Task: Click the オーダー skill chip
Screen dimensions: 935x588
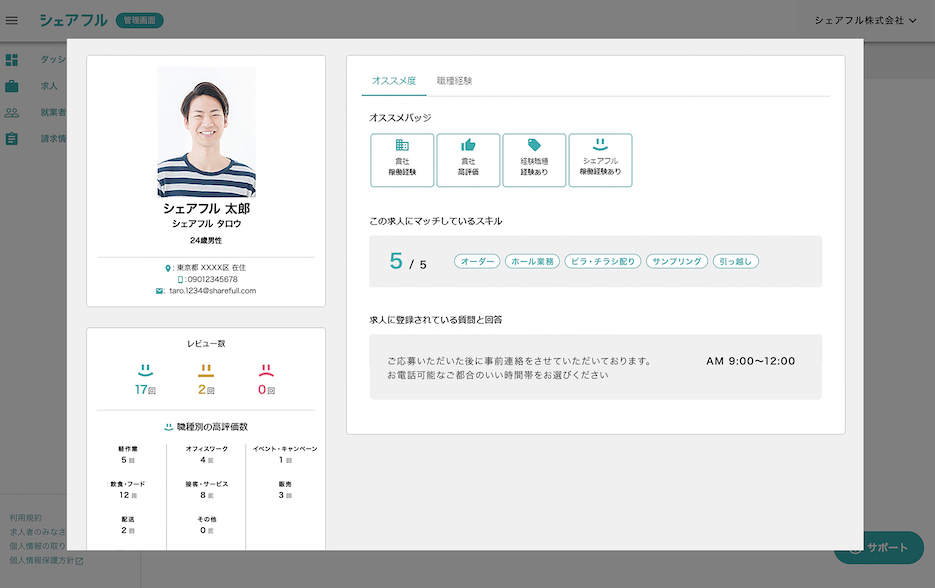Action: [477, 261]
